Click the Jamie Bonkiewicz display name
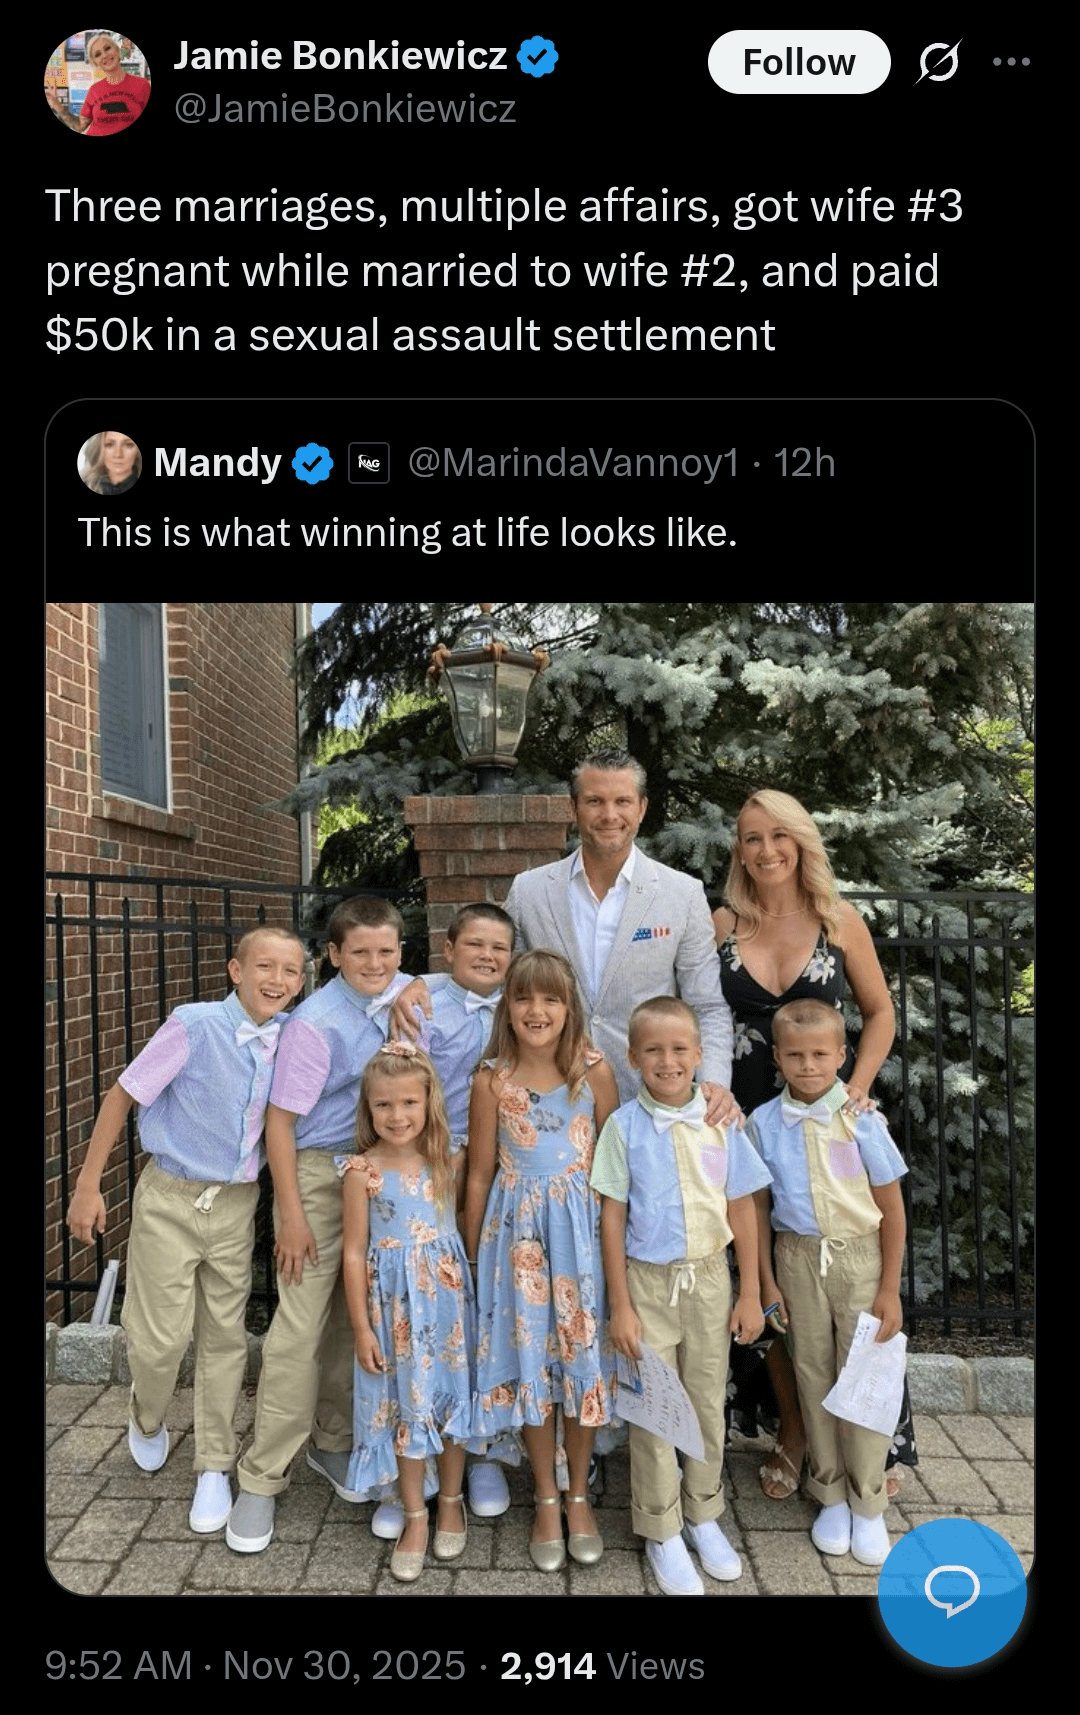This screenshot has height=1715, width=1080. (x=340, y=56)
